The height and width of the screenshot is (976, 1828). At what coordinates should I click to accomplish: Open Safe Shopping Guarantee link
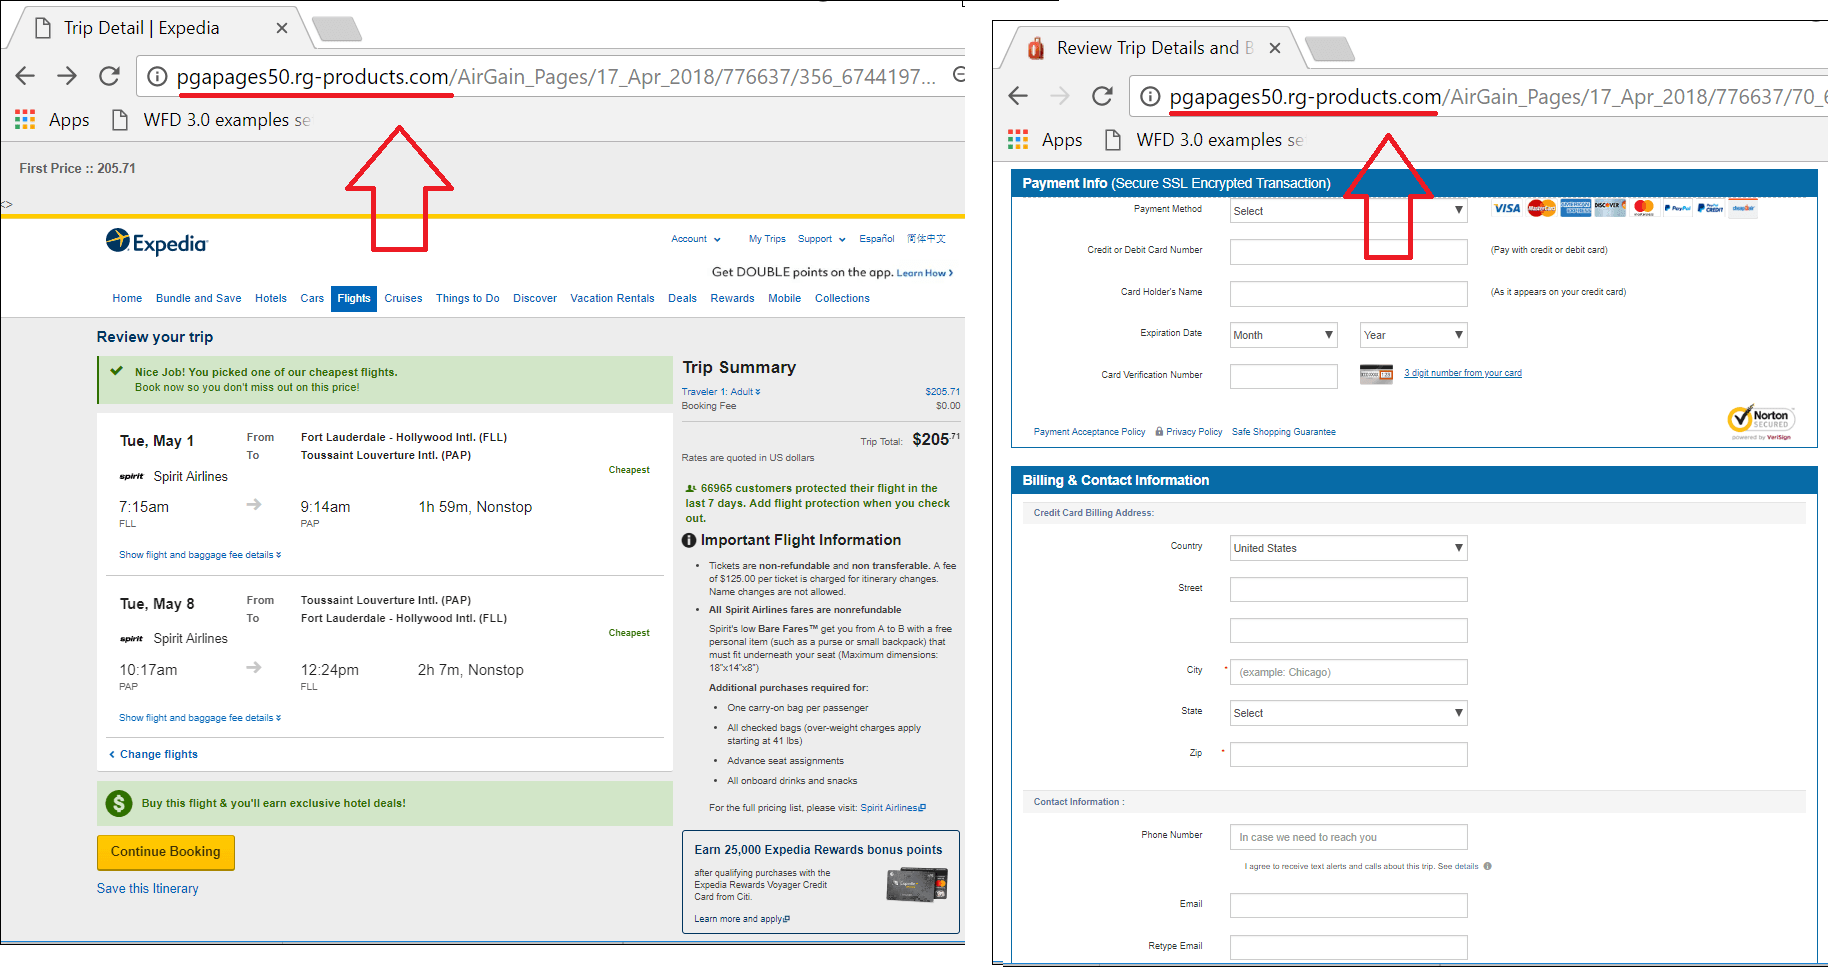[x=1284, y=432]
